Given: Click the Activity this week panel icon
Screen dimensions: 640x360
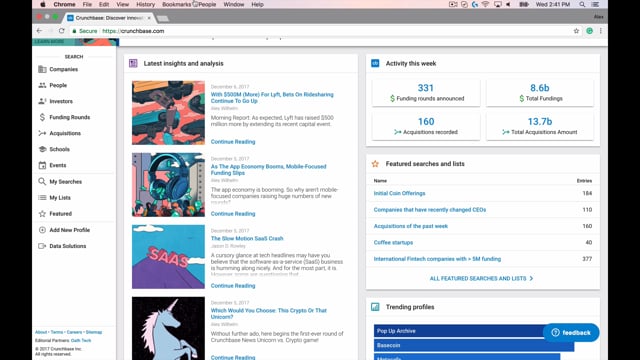Looking at the screenshot, I should pyautogui.click(x=375, y=63).
